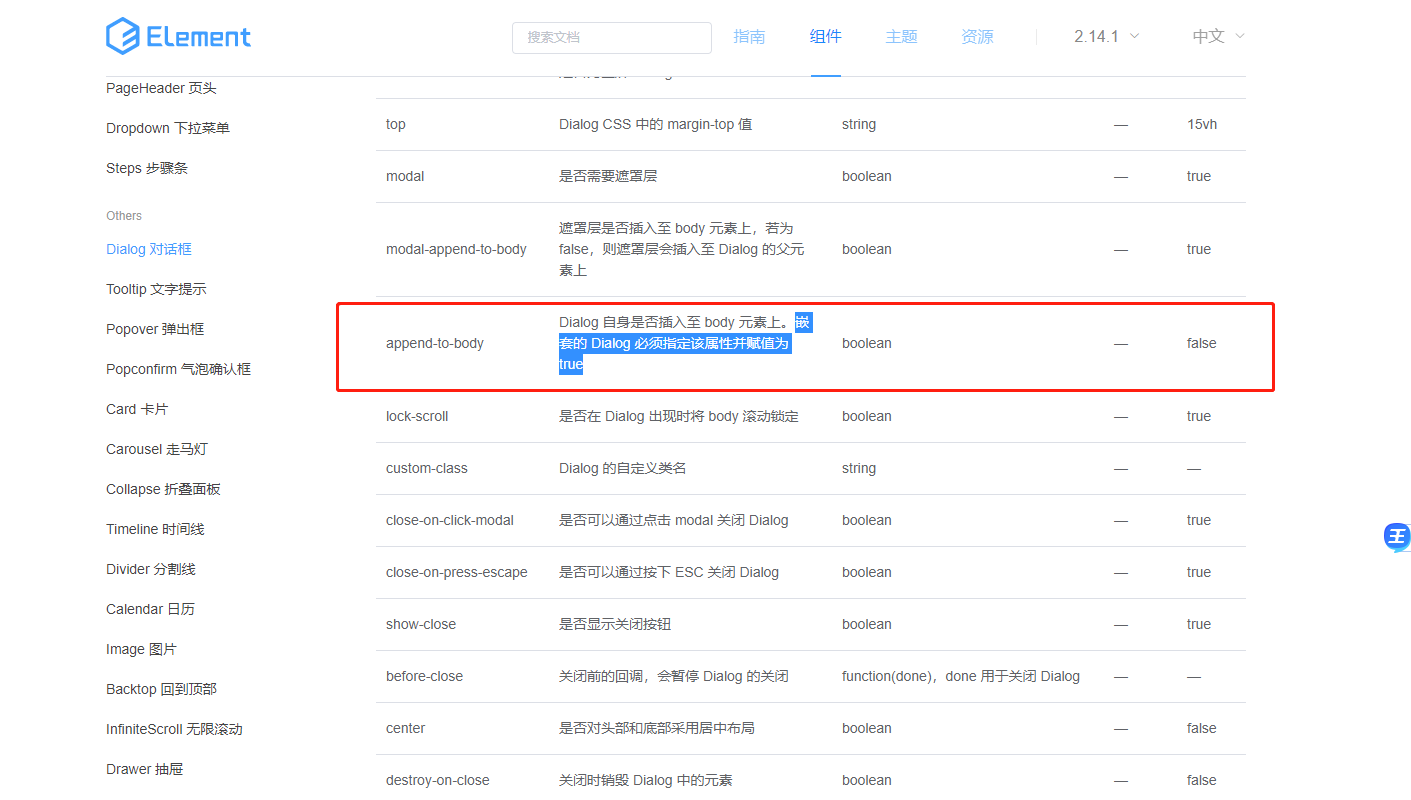
Task: Select the 主题 menu item
Action: (901, 36)
